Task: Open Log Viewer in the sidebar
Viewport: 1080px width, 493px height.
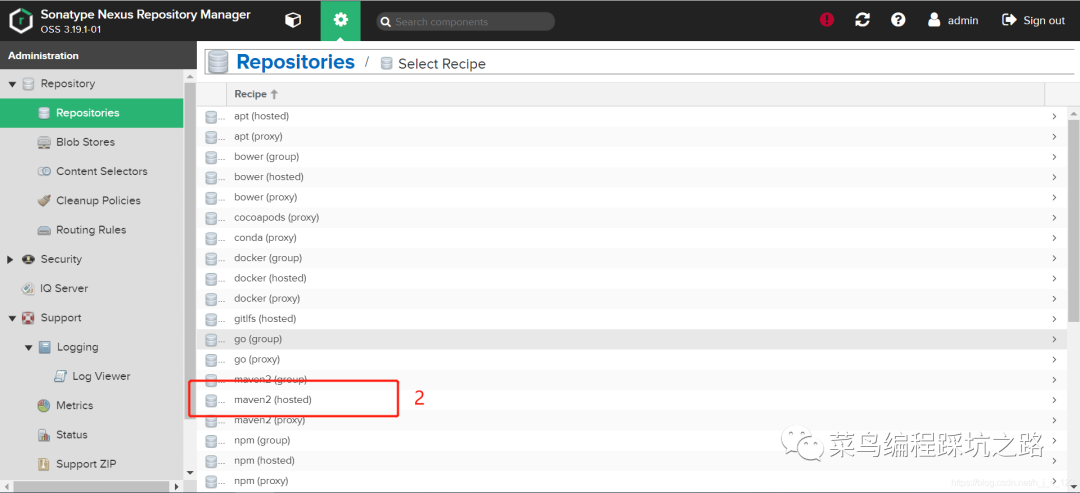Action: tap(92, 377)
